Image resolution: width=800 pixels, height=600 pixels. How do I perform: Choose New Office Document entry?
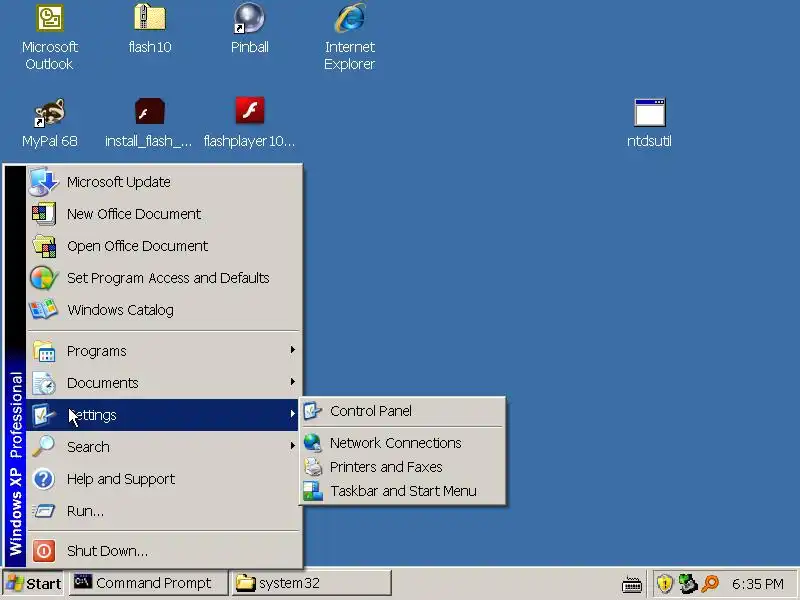coord(163,214)
